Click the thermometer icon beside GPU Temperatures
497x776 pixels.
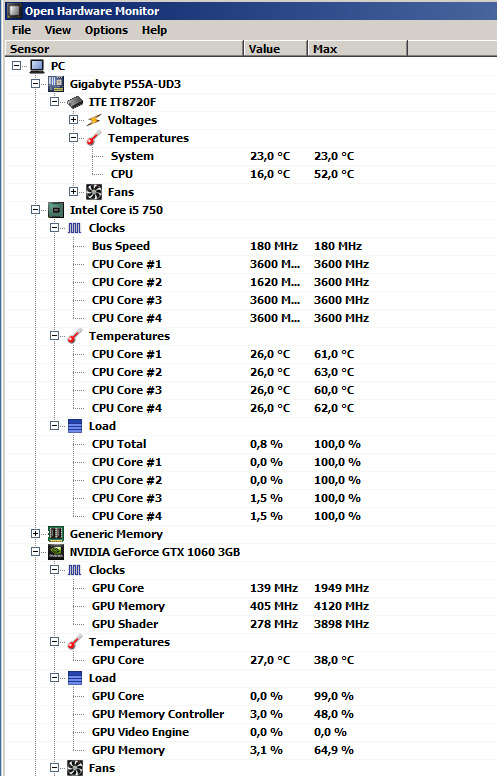(x=75, y=642)
